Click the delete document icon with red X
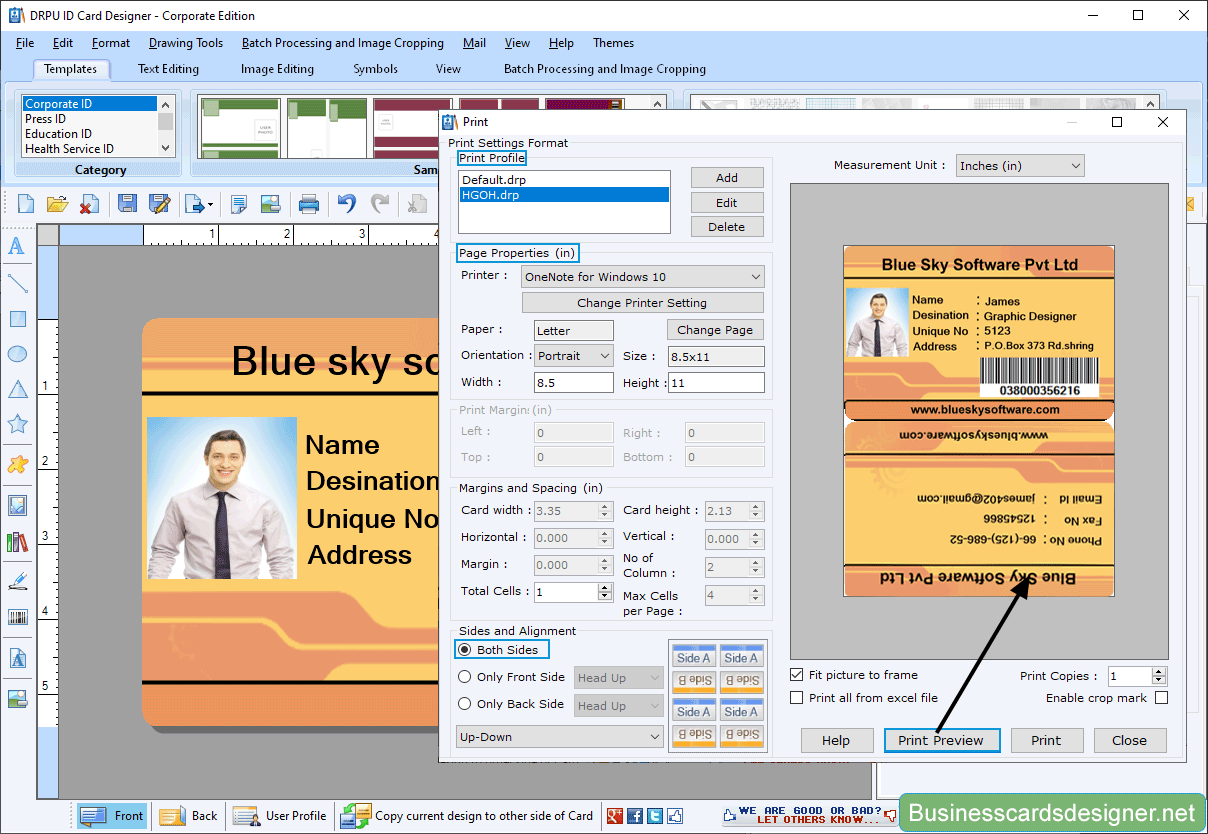The width and height of the screenshot is (1208, 834). tap(89, 204)
